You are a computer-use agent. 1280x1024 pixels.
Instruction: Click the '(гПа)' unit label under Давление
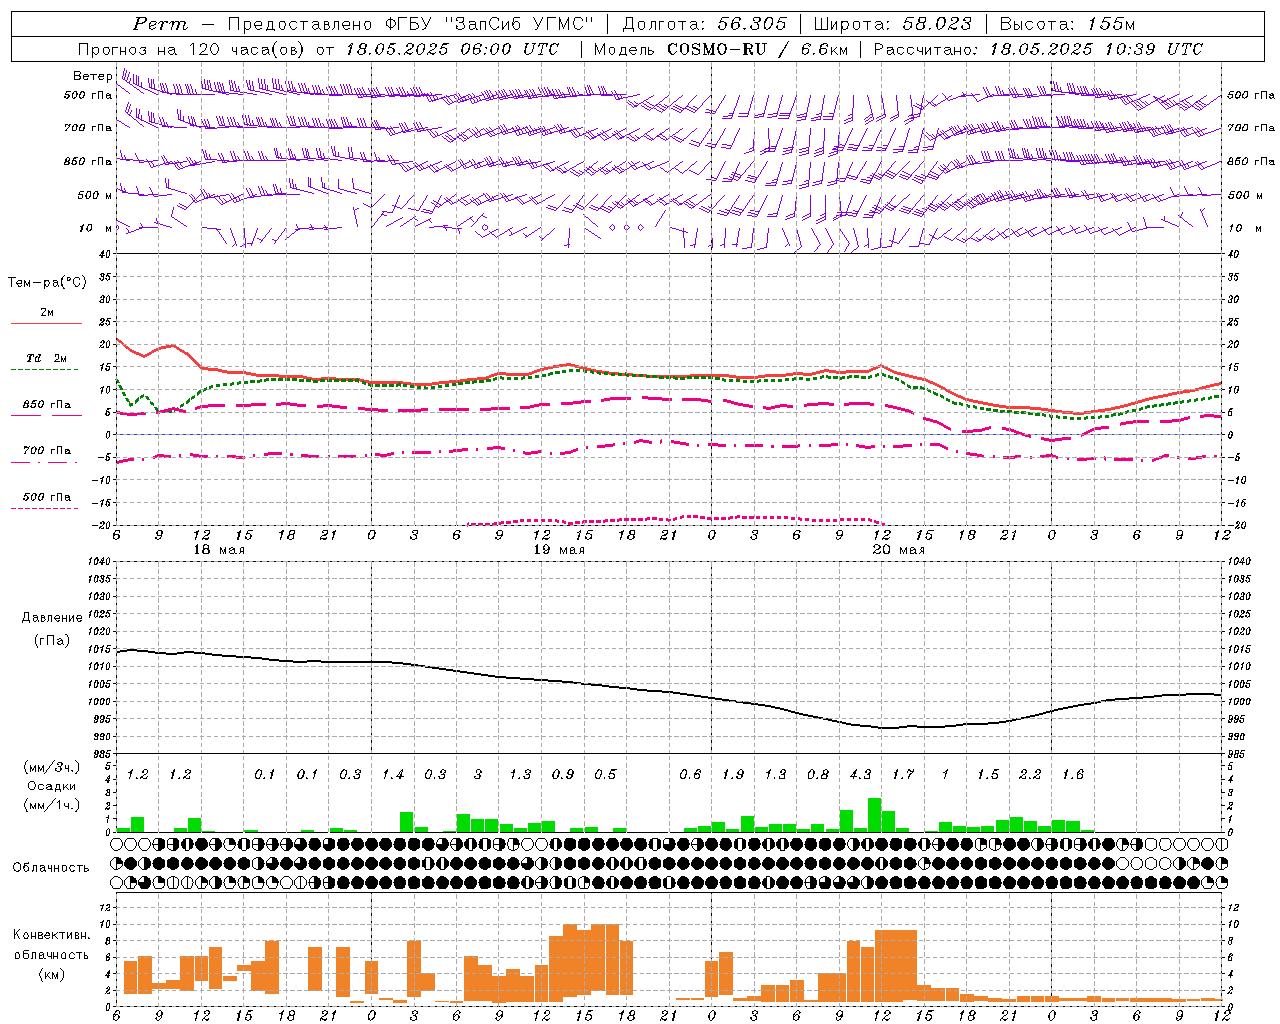point(52,640)
